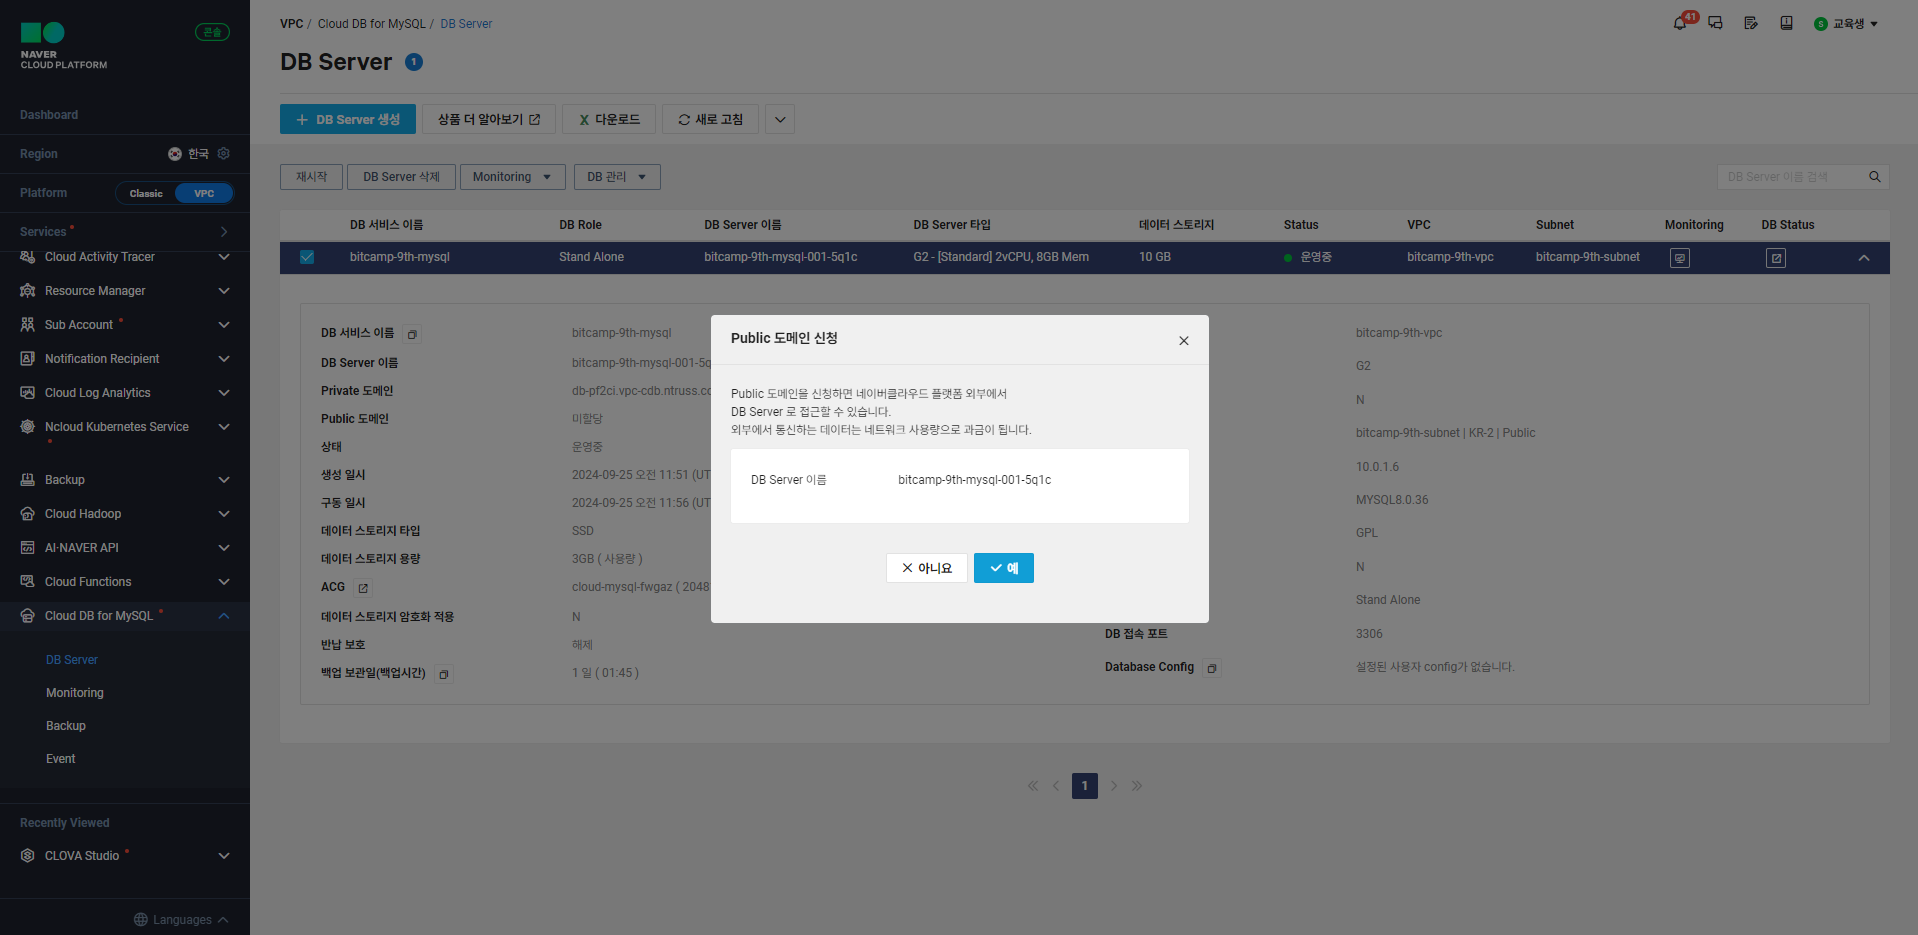The height and width of the screenshot is (935, 1918).
Task: Expand AI·NAVER API menu
Action: [x=224, y=548]
